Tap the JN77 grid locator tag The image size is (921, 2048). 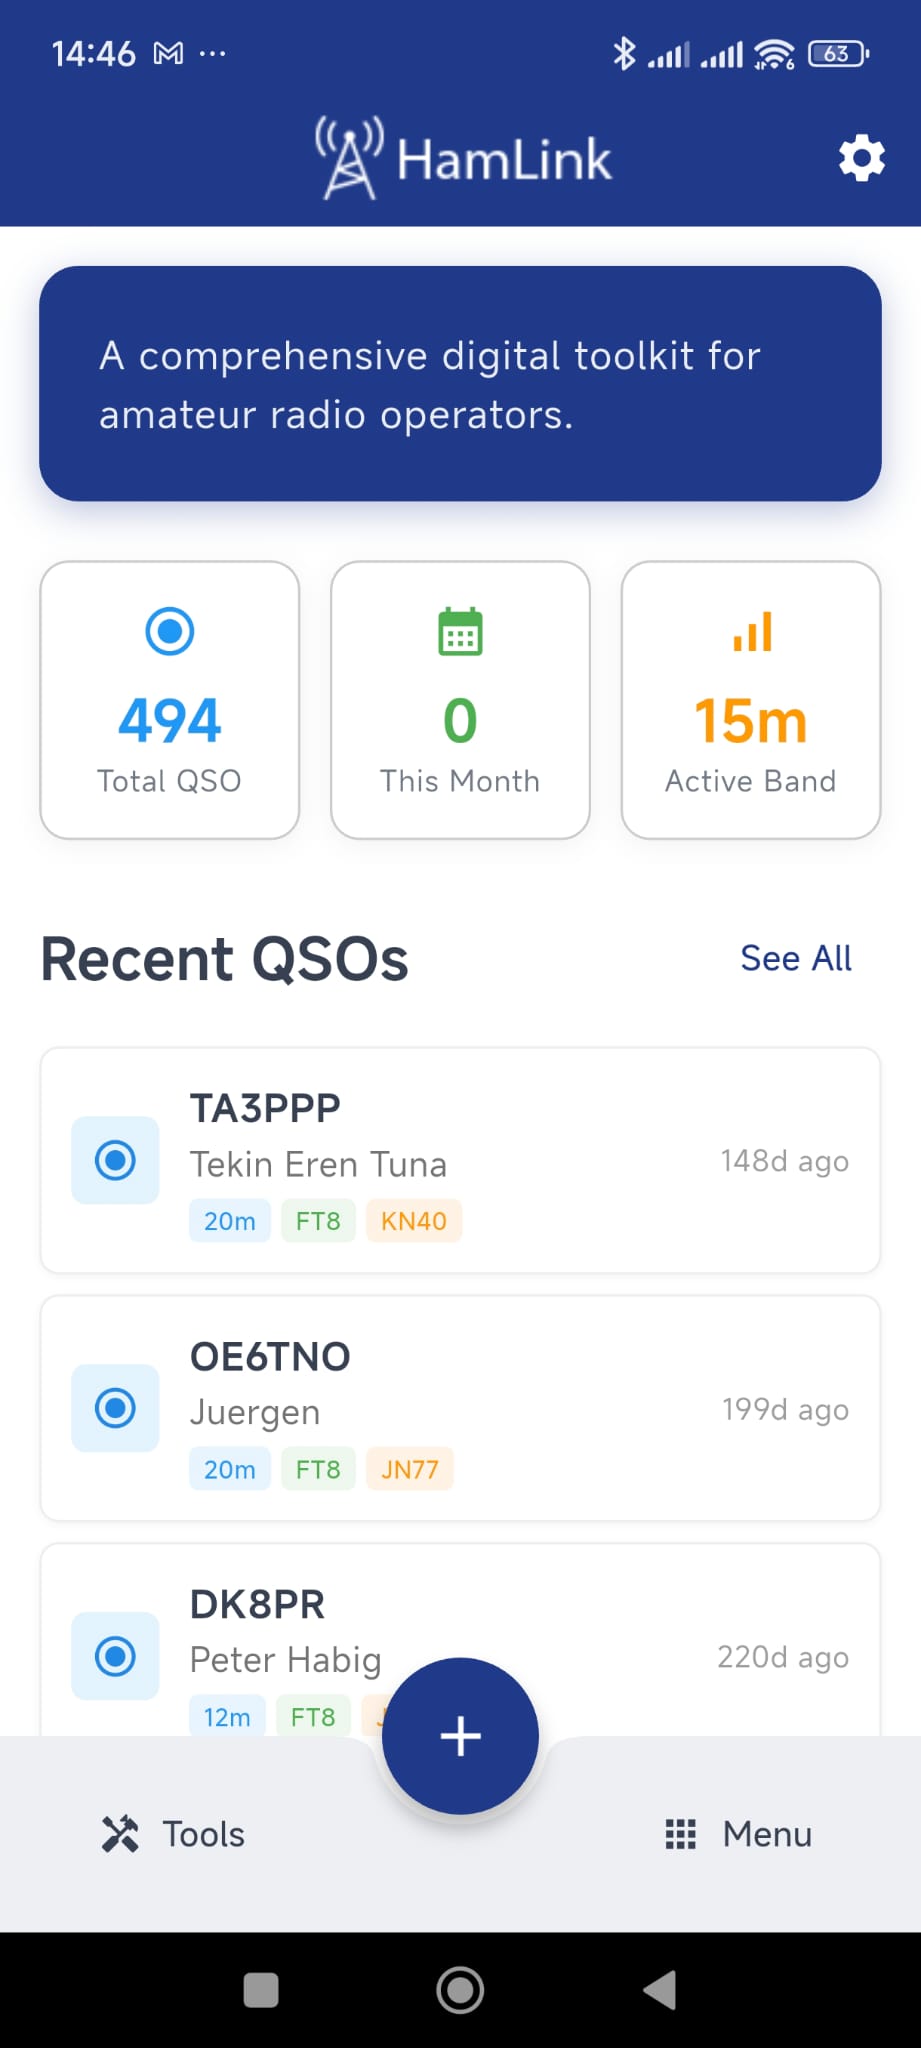pyautogui.click(x=410, y=1469)
